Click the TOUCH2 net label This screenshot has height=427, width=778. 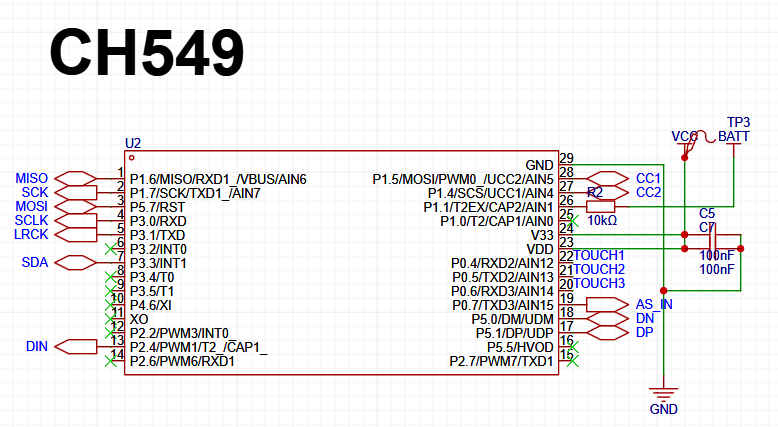[x=599, y=269]
